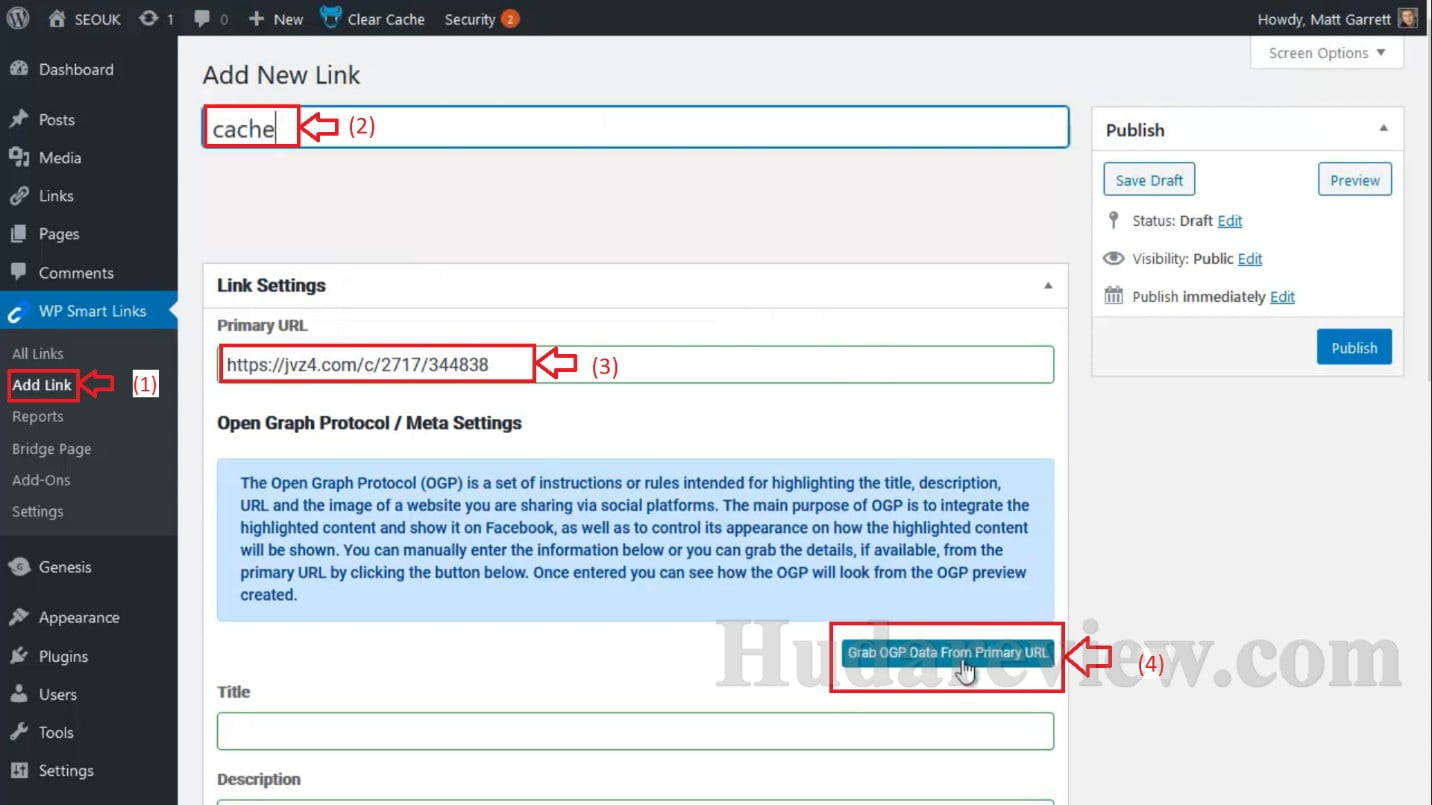The image size is (1432, 805).
Task: Open Bridge Page submenu item
Action: [52, 449]
